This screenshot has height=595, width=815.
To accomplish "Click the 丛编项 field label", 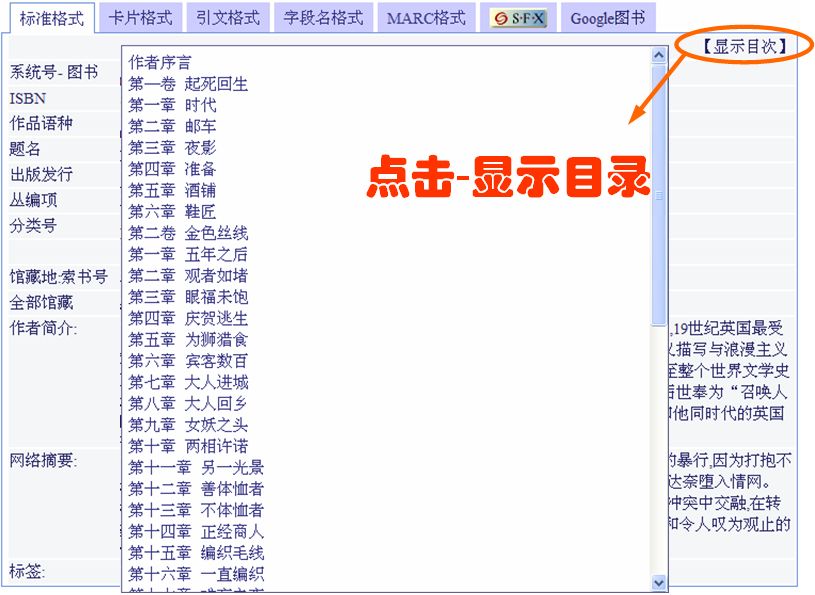I will [33, 200].
